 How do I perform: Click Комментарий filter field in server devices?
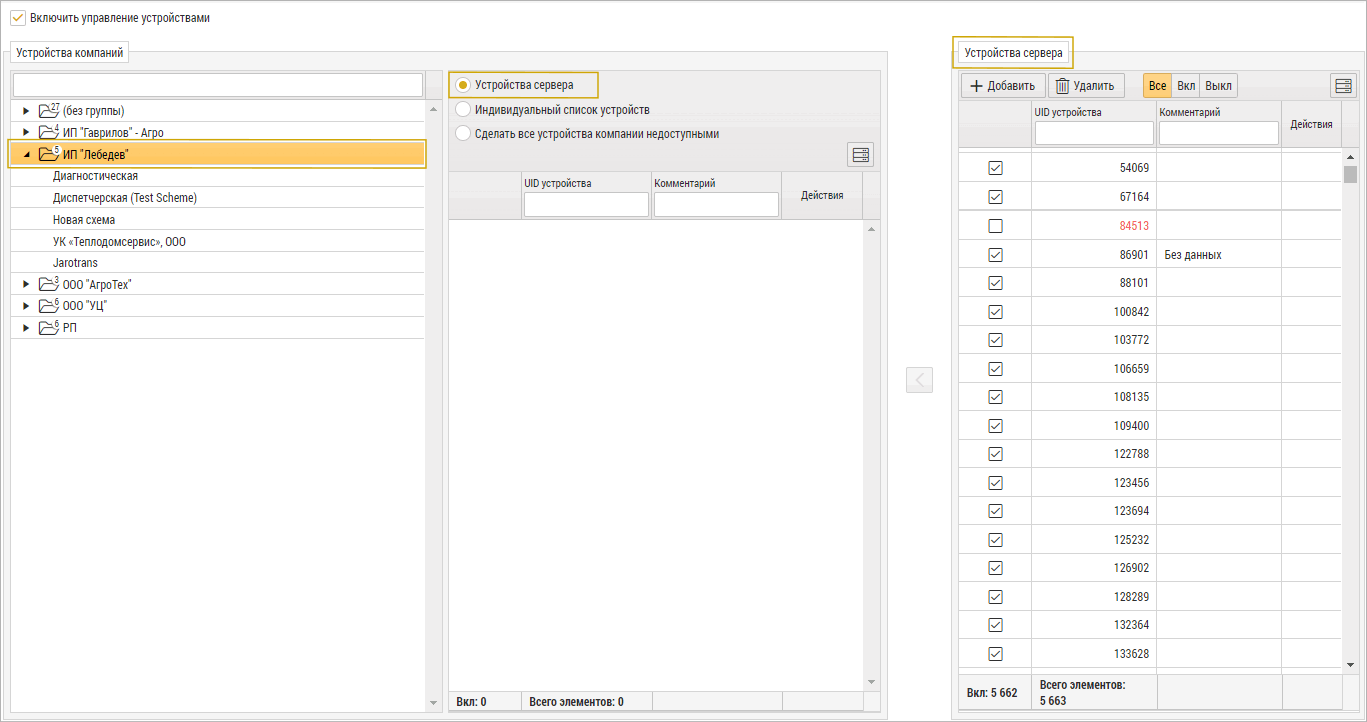point(1219,133)
